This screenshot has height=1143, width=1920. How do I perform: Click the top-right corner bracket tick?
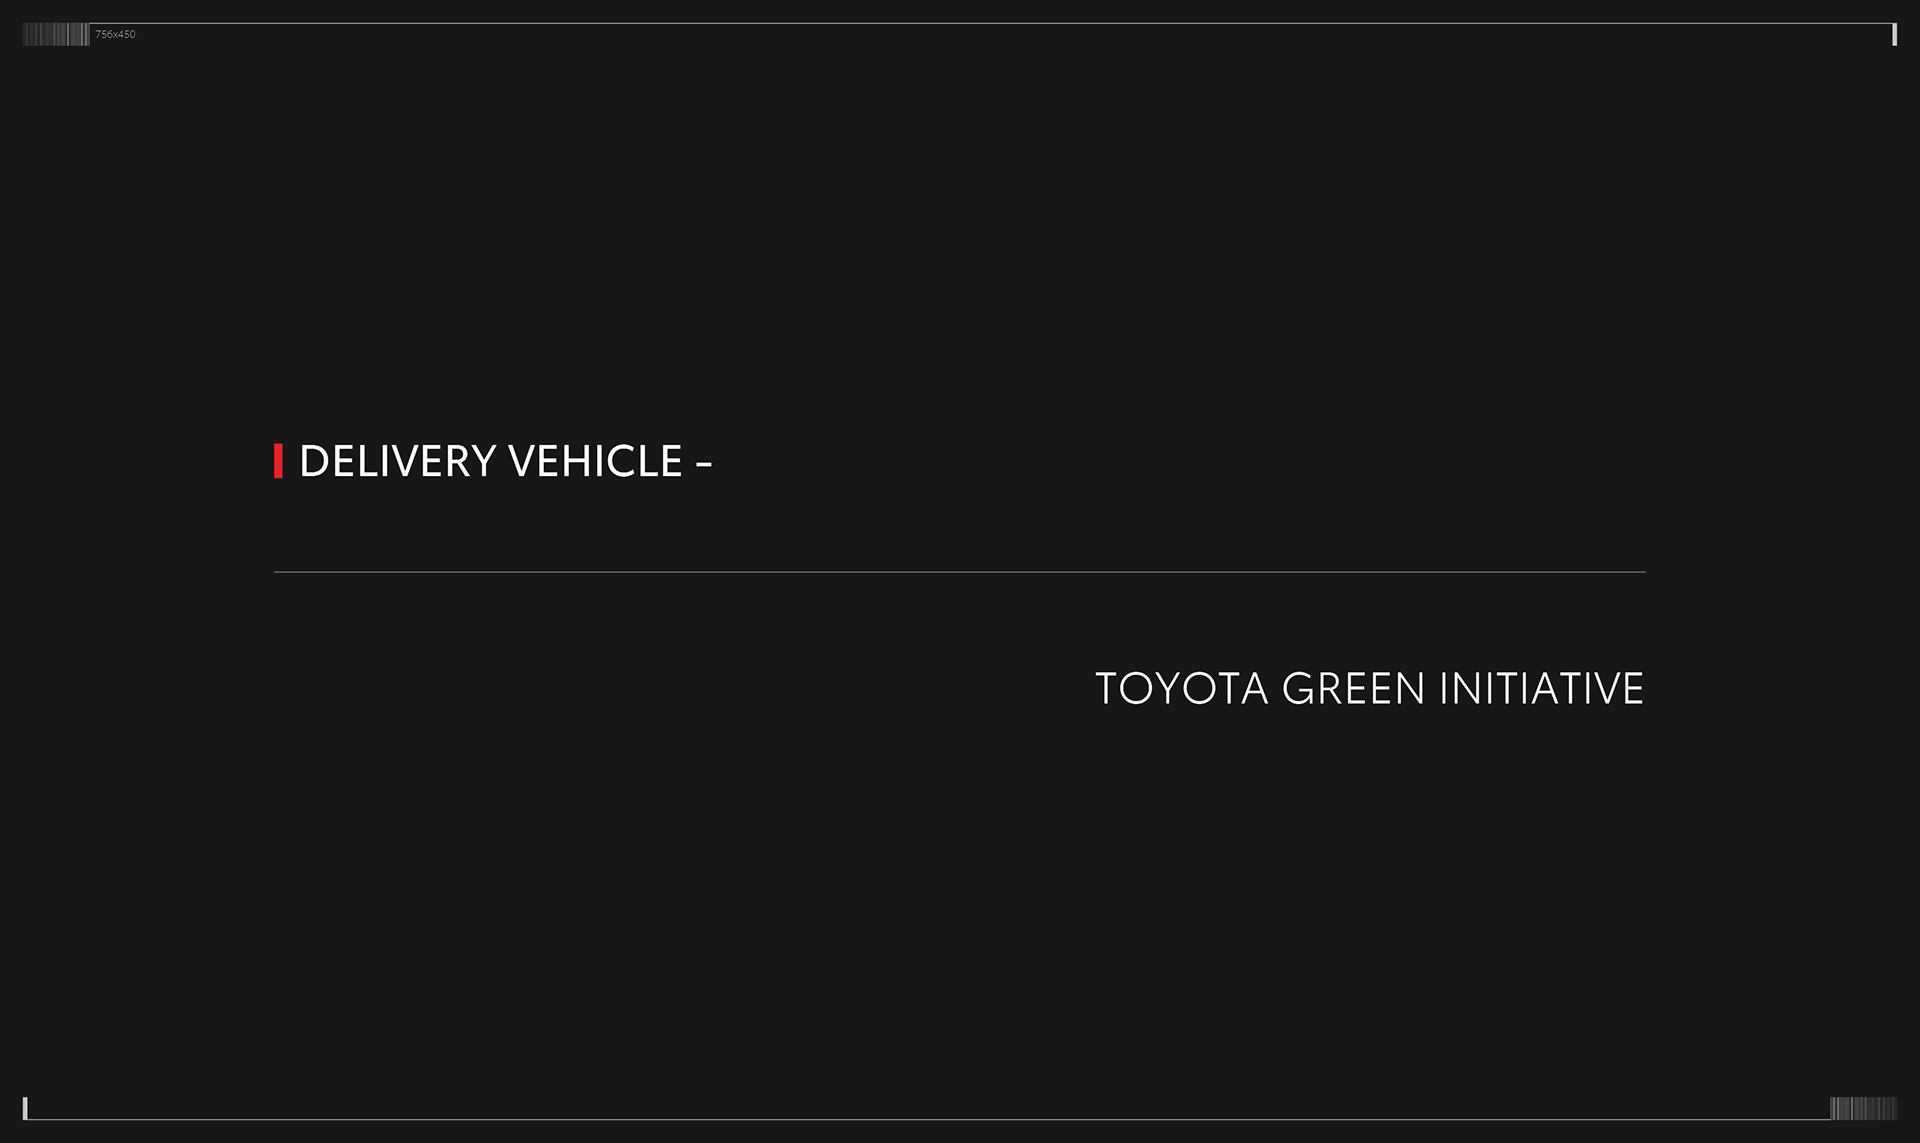(x=1894, y=35)
